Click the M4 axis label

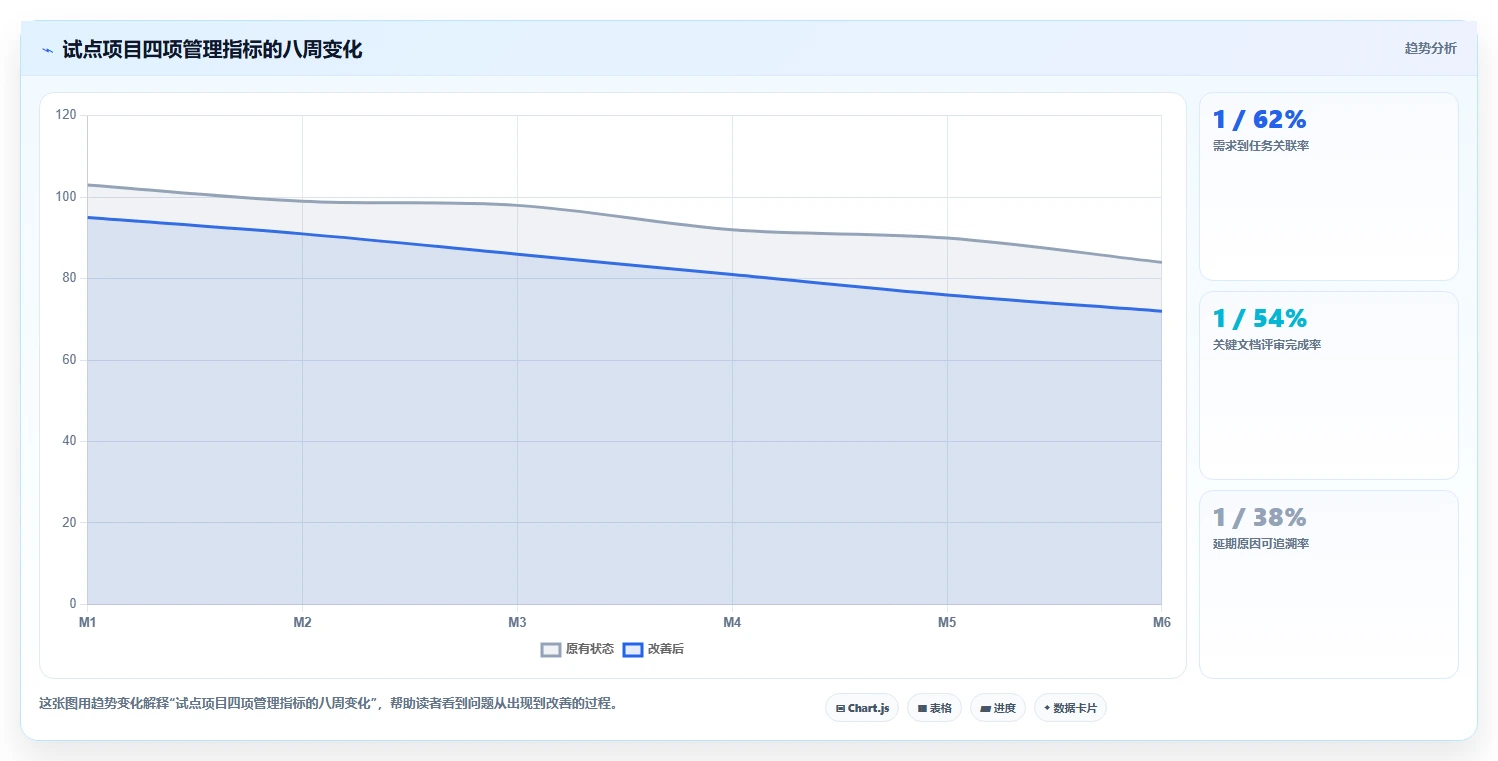pyautogui.click(x=732, y=622)
